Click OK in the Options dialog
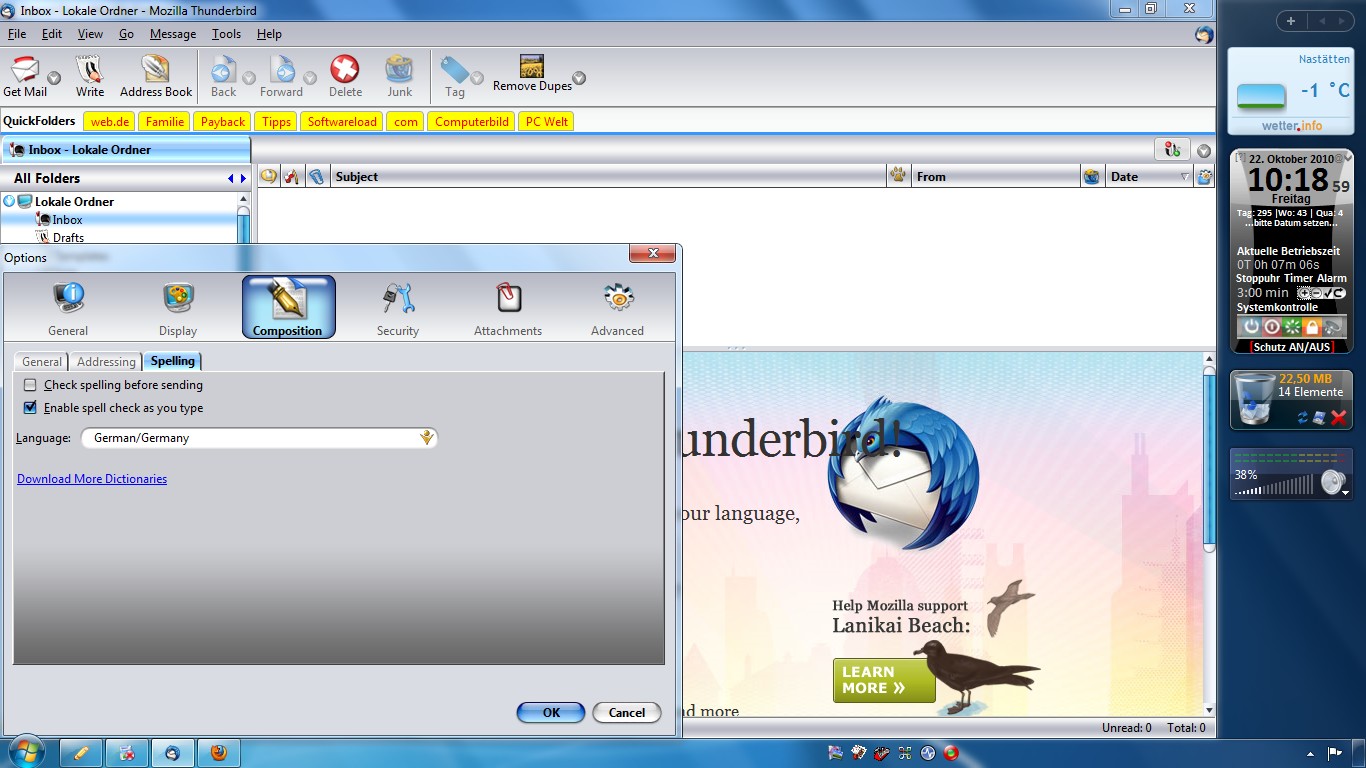Image resolution: width=1366 pixels, height=768 pixels. pos(551,712)
